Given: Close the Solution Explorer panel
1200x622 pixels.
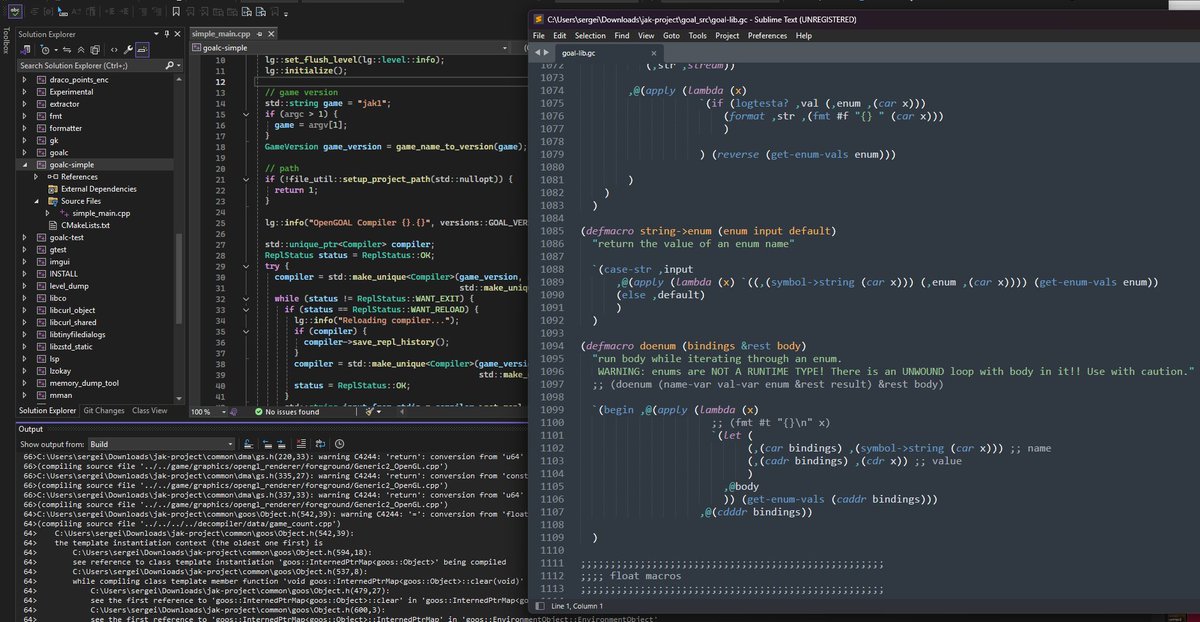Looking at the screenshot, I should tap(177, 34).
